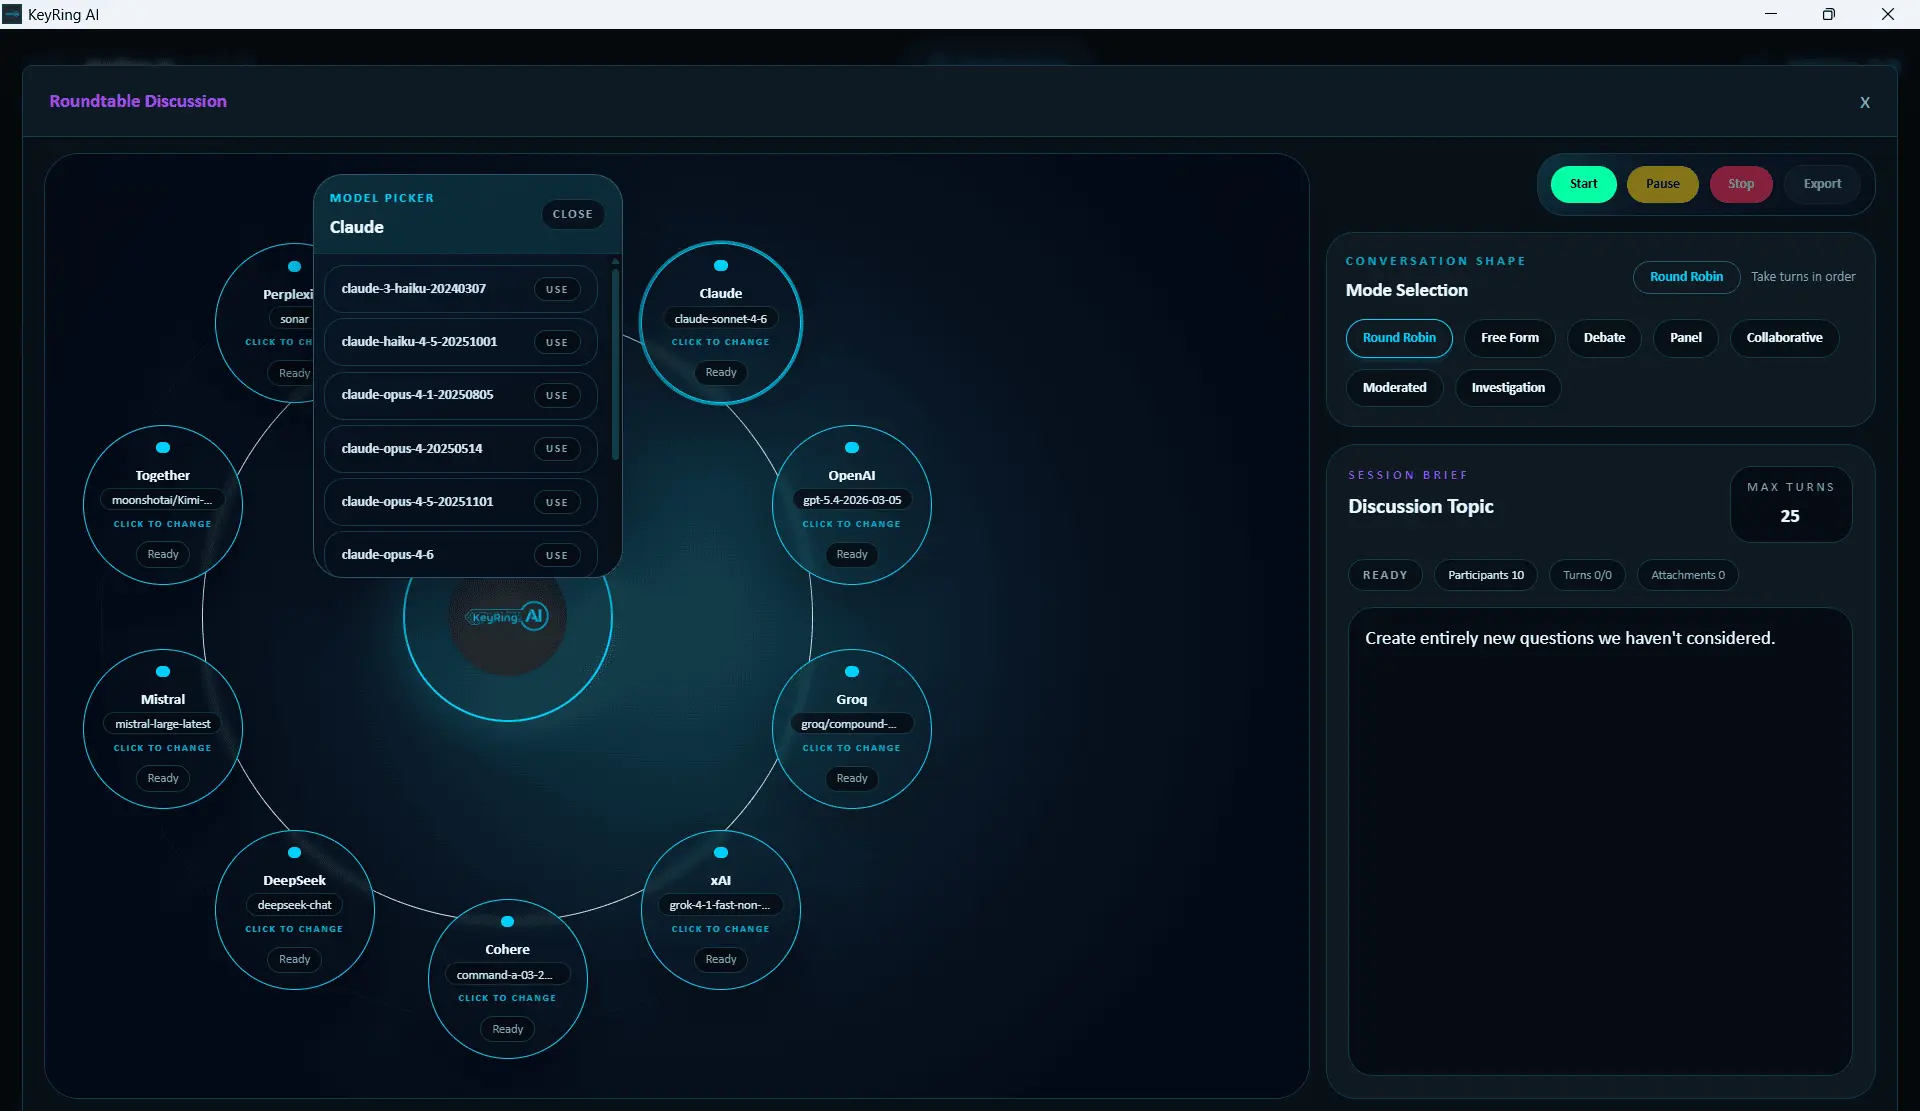This screenshot has height=1111, width=1920.
Task: Pause the roundtable discussion
Action: click(1662, 184)
